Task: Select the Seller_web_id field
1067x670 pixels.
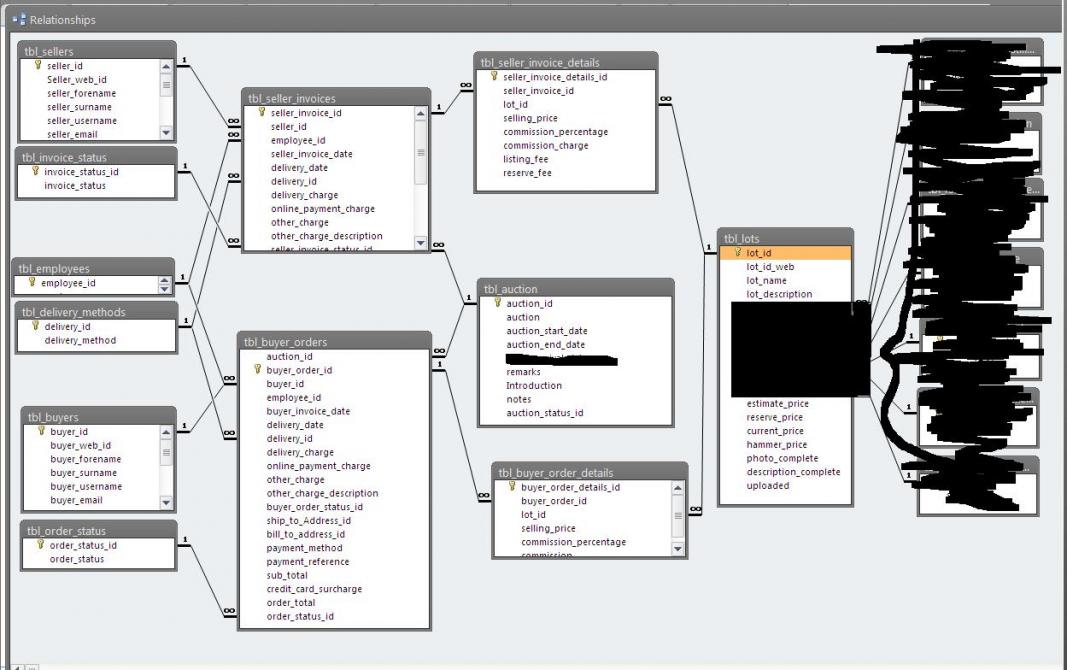Action: 77,80
